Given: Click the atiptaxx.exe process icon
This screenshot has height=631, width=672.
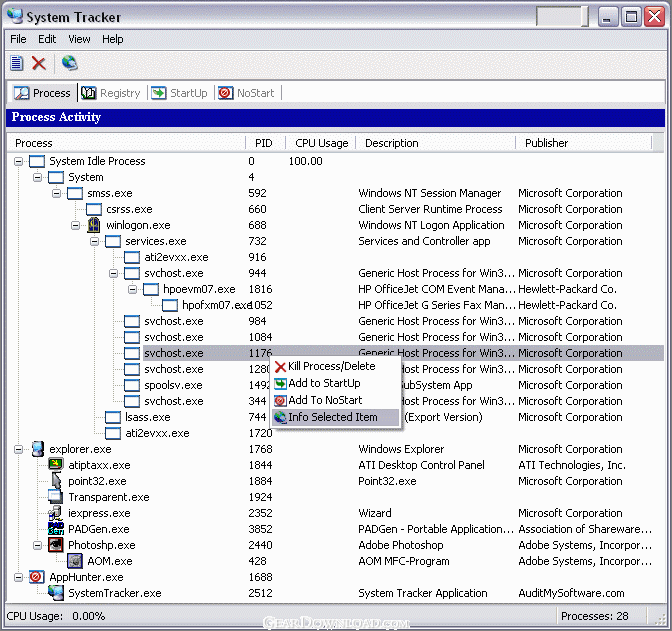Looking at the screenshot, I should click(56, 465).
